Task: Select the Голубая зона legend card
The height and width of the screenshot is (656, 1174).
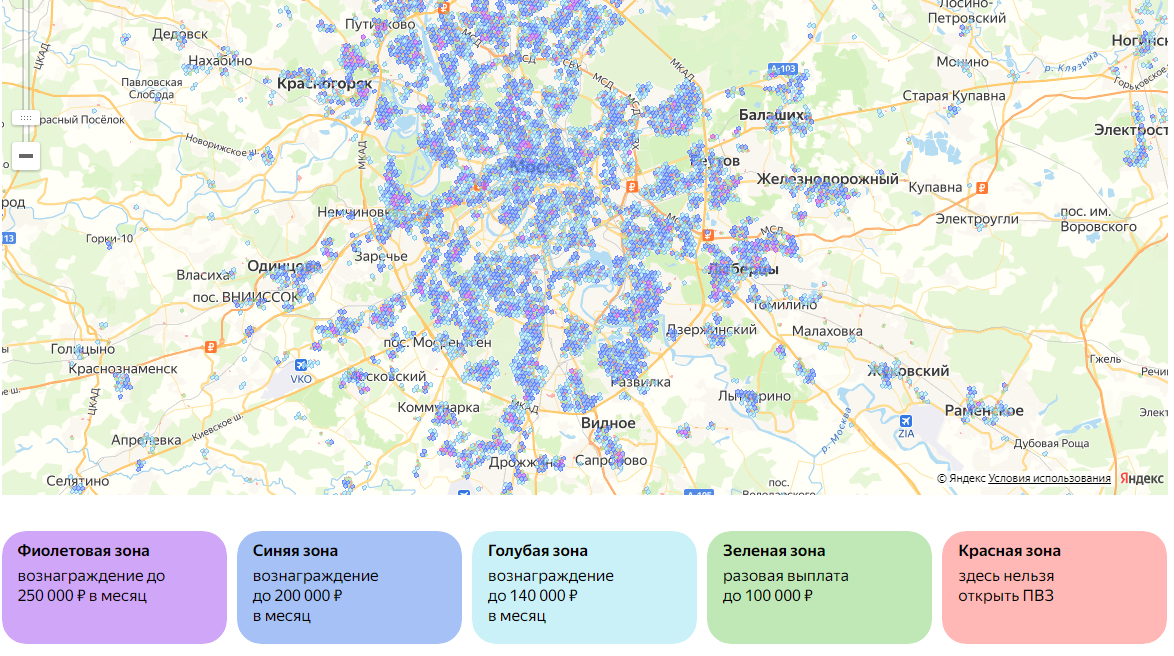Action: tap(585, 588)
